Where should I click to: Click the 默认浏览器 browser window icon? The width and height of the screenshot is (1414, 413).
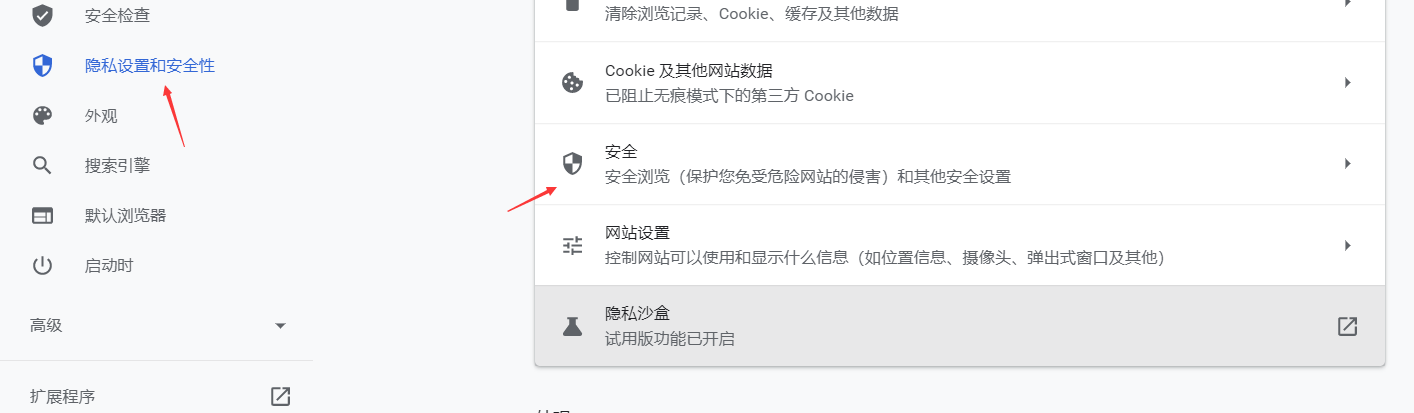click(x=42, y=216)
